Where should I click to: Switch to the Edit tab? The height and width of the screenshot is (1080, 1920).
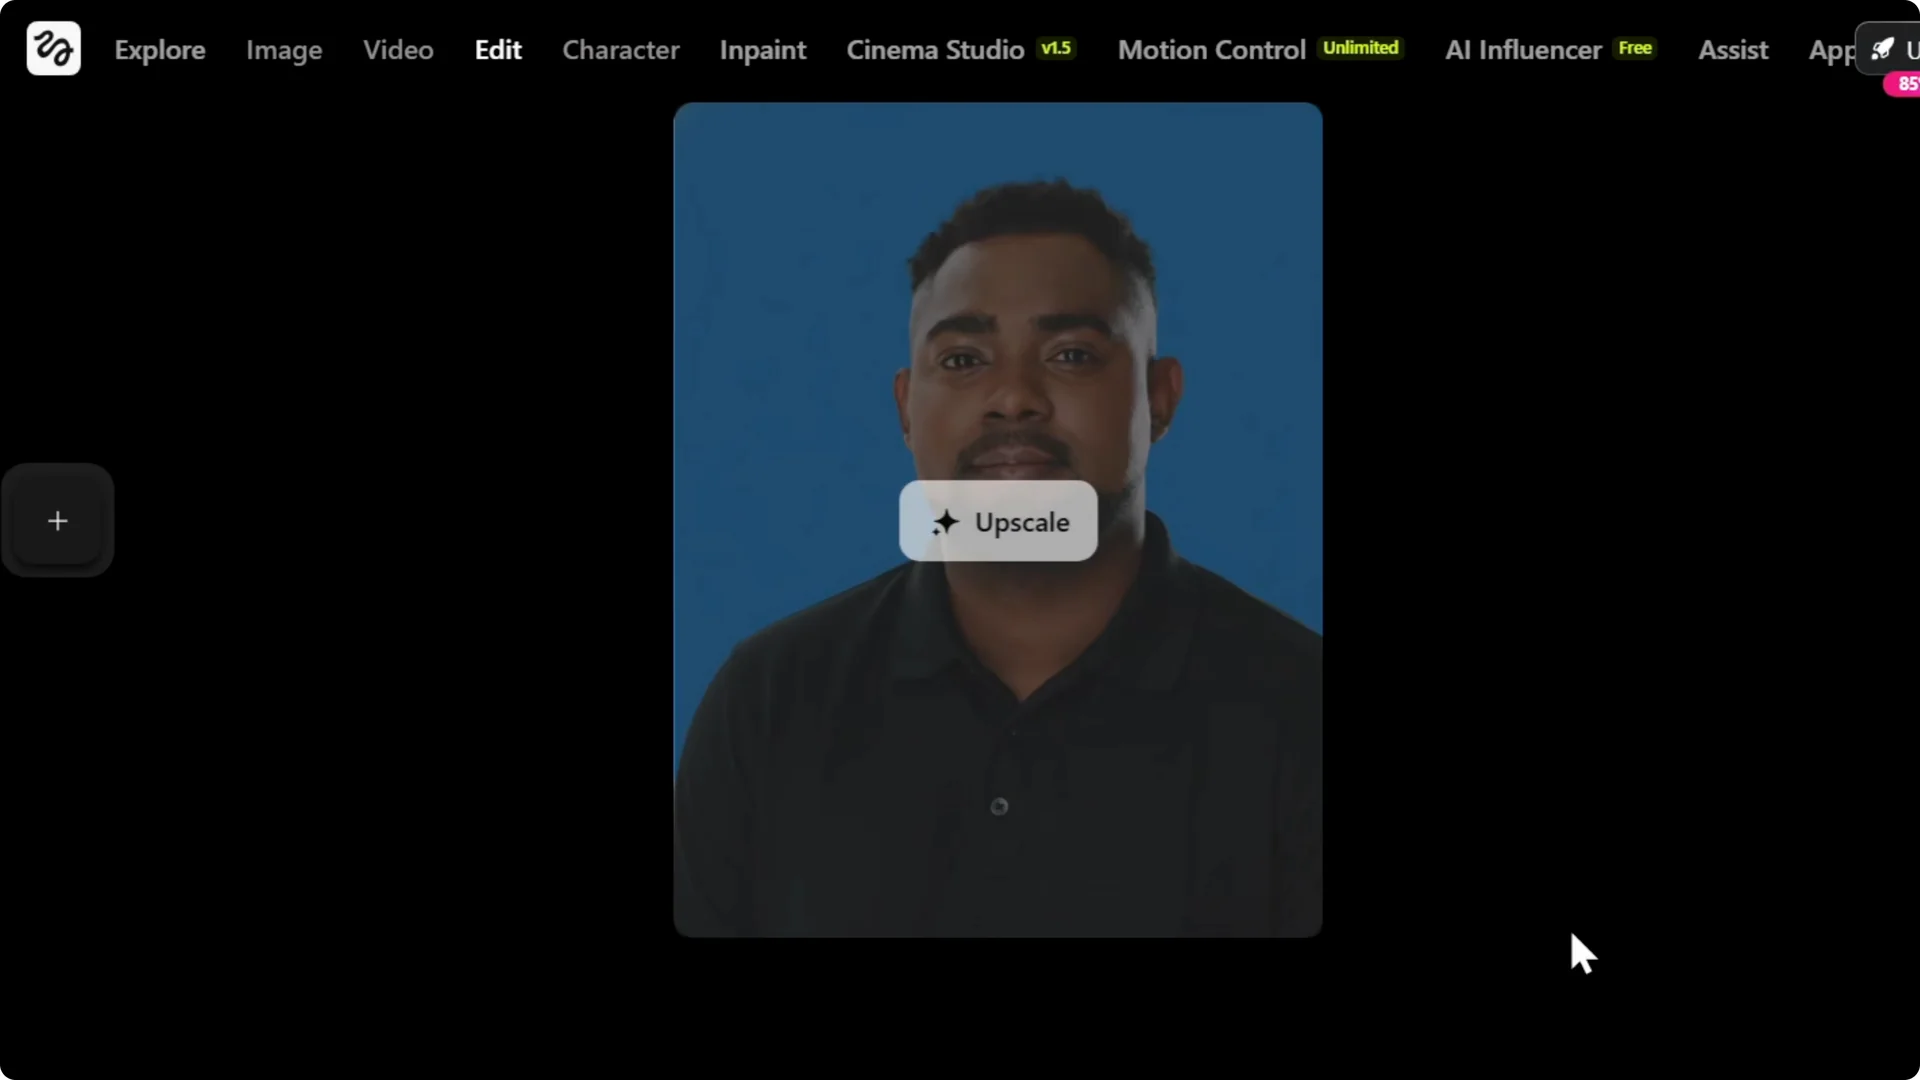click(x=497, y=49)
